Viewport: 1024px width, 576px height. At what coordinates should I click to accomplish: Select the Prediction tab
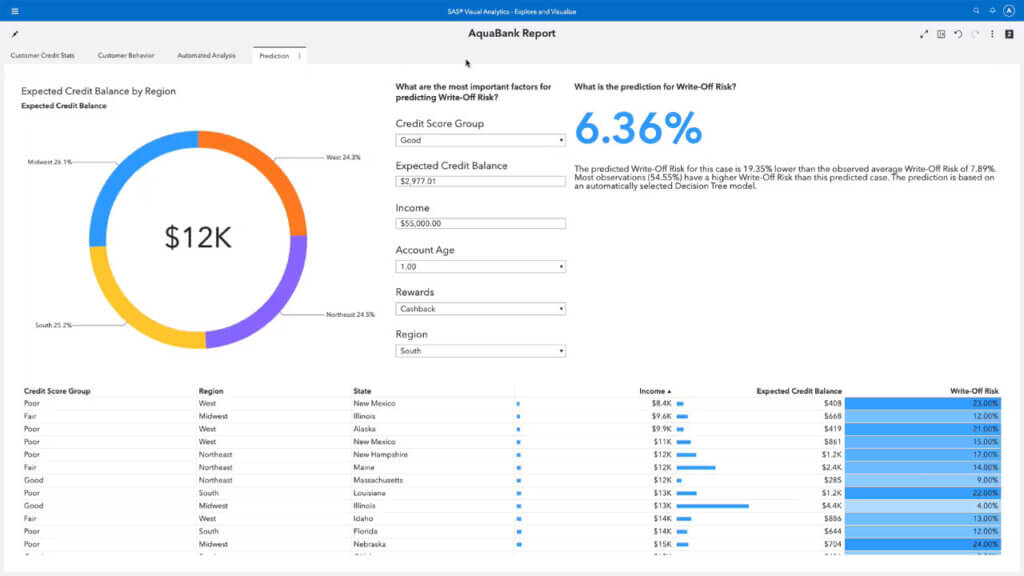[x=274, y=56]
